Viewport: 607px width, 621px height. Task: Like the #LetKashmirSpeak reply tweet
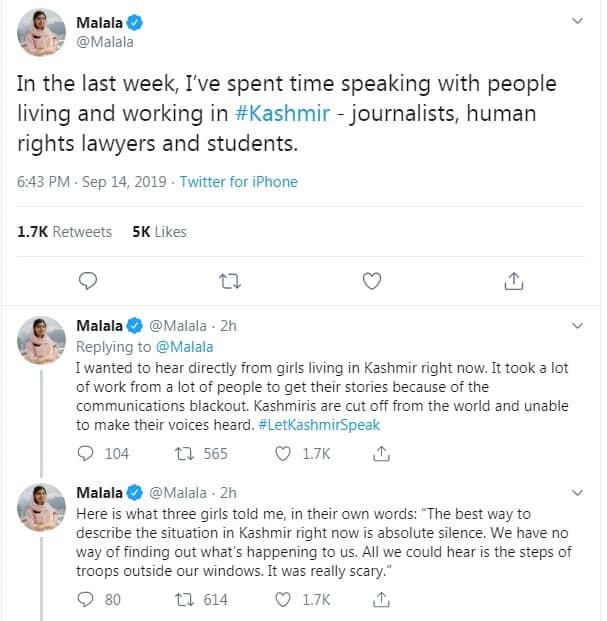tap(282, 454)
